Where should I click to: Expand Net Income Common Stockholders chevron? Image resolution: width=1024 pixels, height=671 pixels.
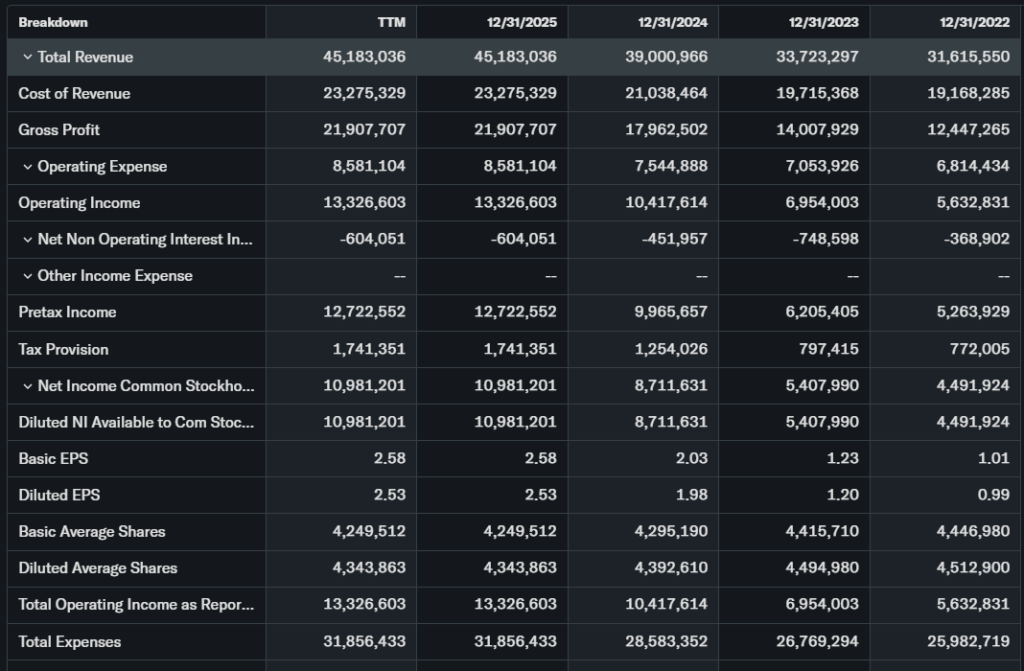point(27,386)
